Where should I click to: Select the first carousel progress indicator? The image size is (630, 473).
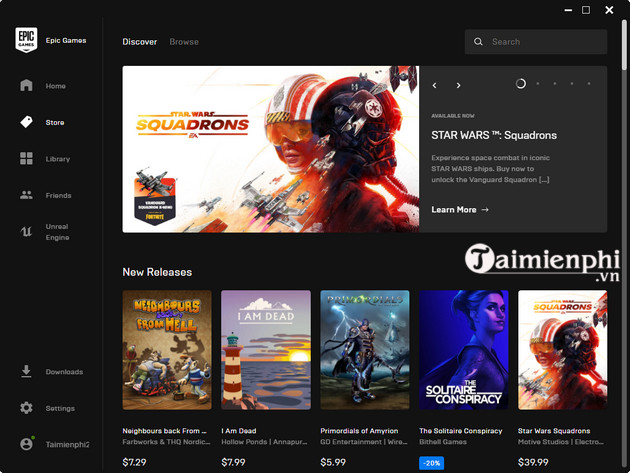(521, 84)
